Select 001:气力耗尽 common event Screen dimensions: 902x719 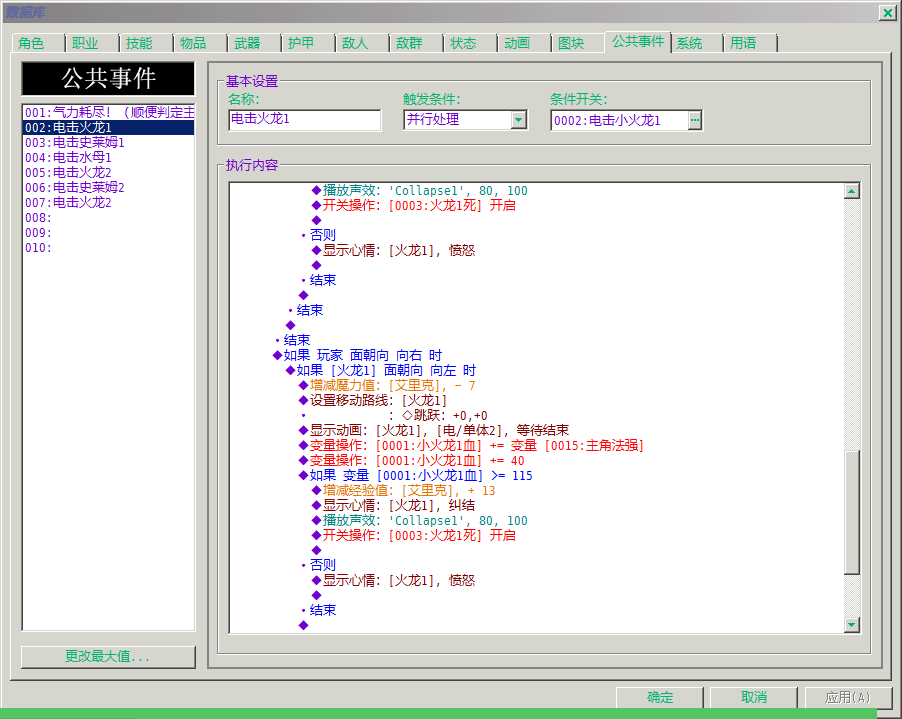[x=108, y=112]
